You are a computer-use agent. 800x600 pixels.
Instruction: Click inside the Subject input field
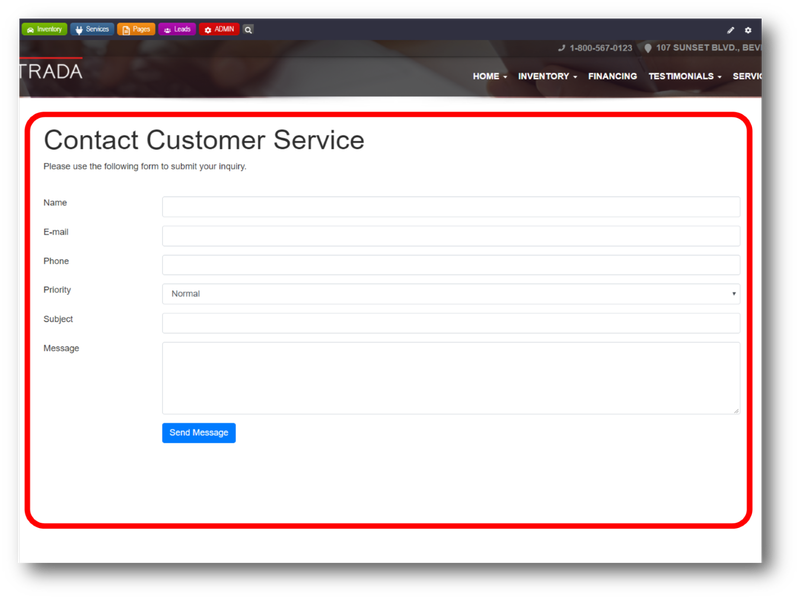point(451,323)
